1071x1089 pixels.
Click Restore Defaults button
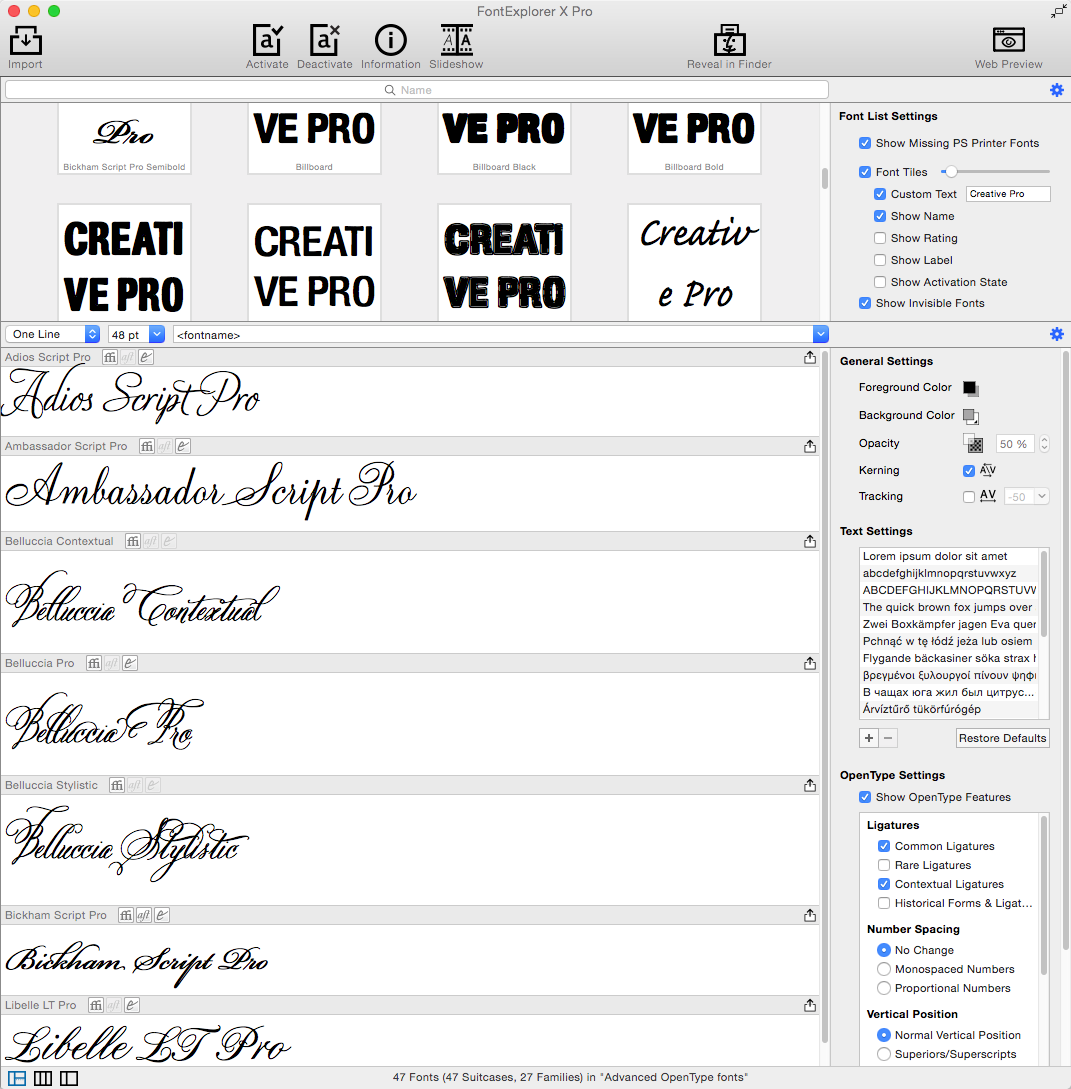[1002, 738]
